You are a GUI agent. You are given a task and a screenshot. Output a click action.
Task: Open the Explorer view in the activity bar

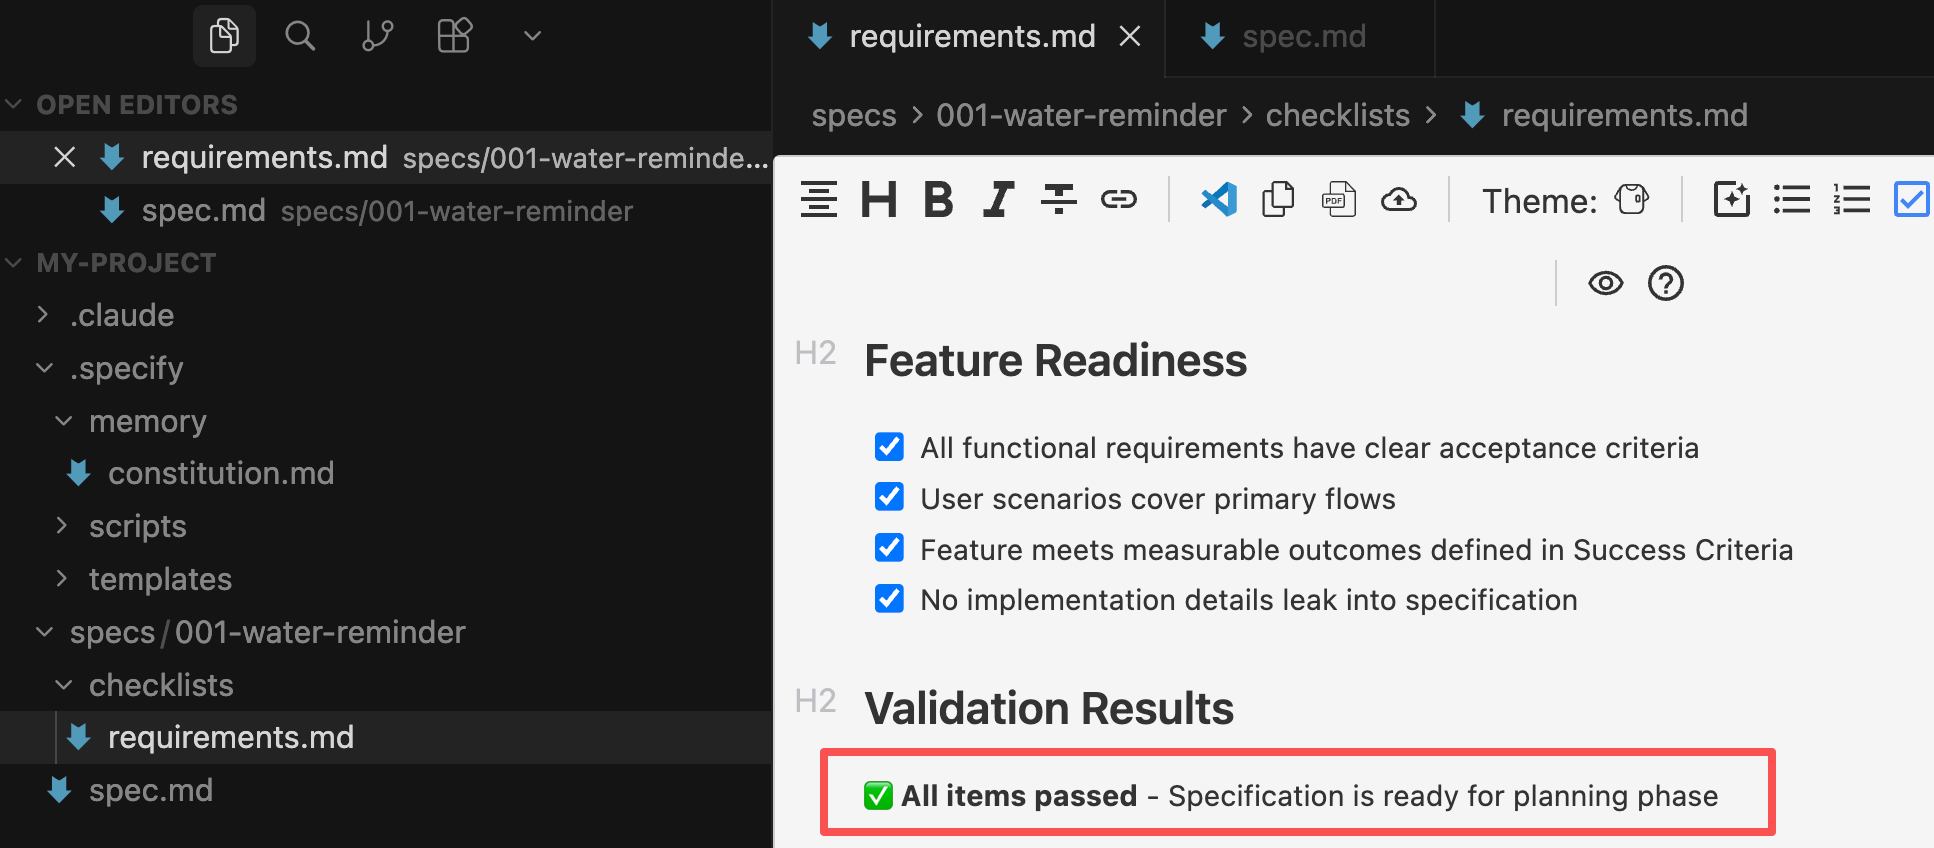pos(224,36)
